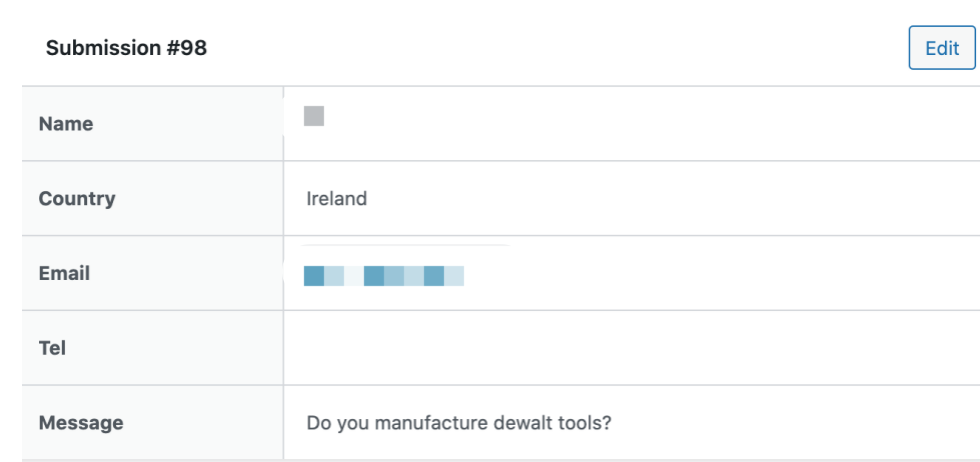This screenshot has width=980, height=462.
Task: Click the Message field label
Action: coord(81,423)
